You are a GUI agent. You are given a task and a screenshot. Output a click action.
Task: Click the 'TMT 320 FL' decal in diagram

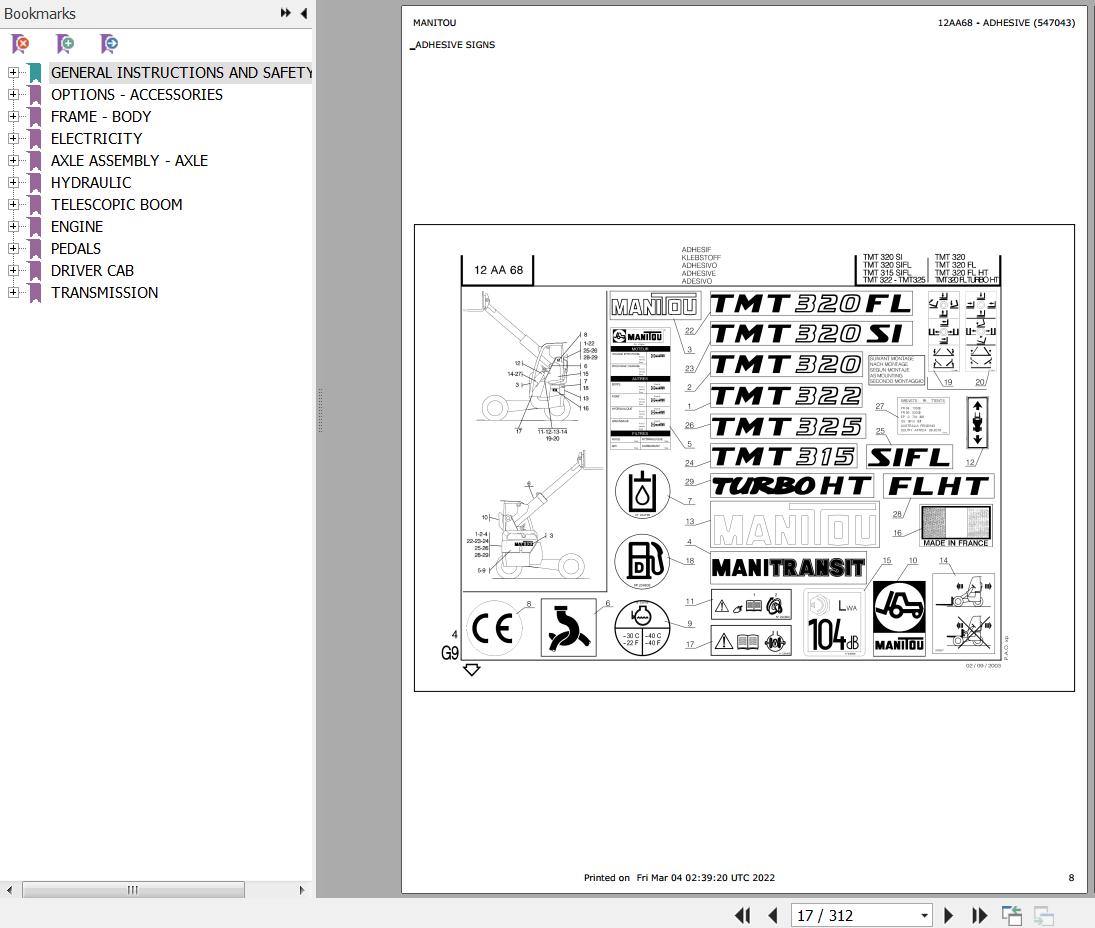[811, 304]
